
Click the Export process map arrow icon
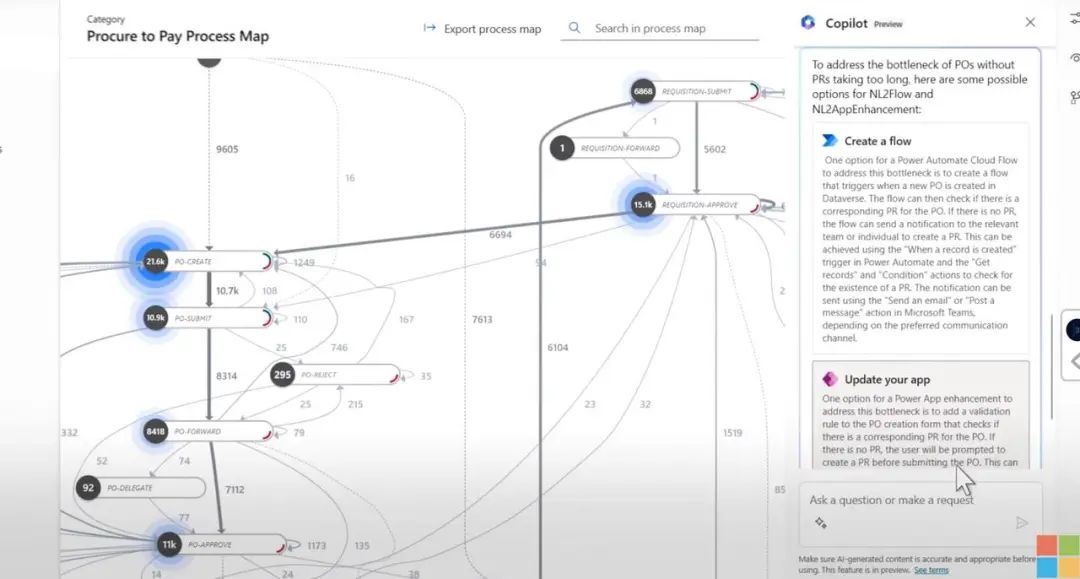click(x=430, y=28)
